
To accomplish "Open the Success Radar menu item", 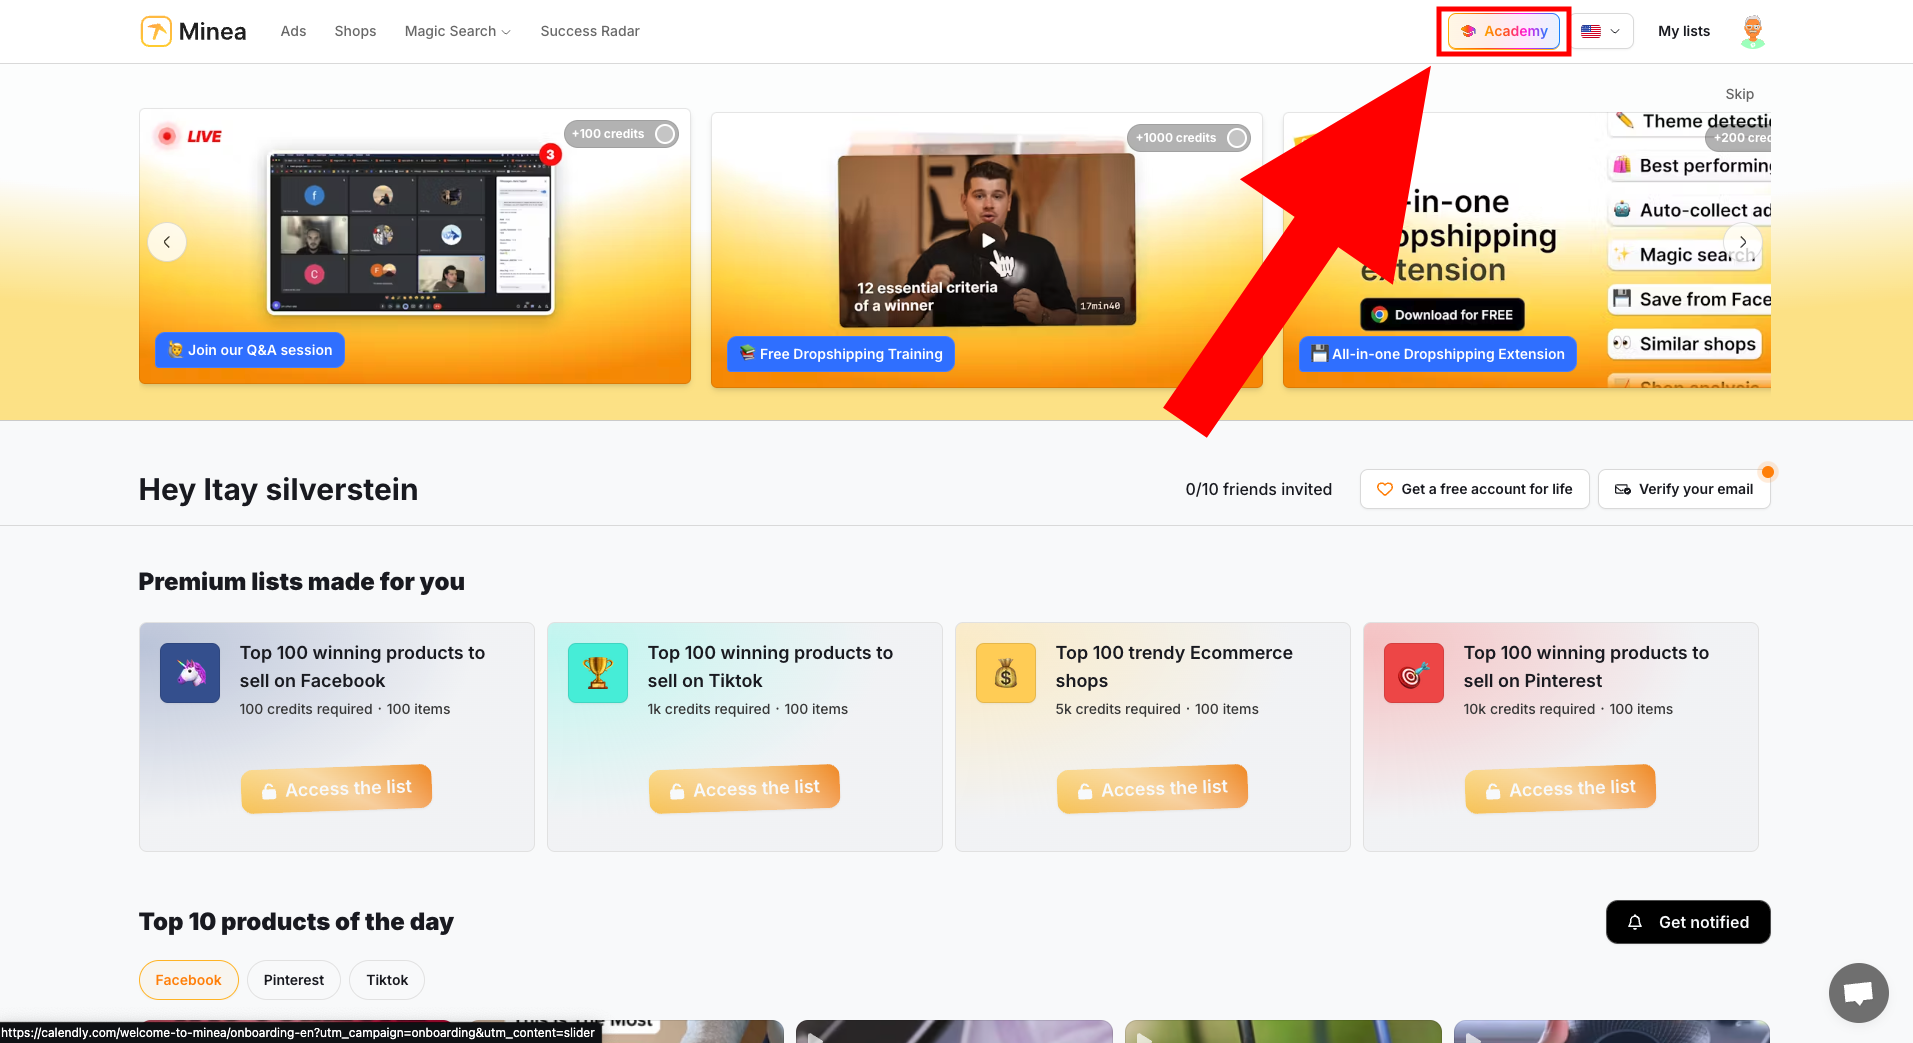I will [590, 31].
